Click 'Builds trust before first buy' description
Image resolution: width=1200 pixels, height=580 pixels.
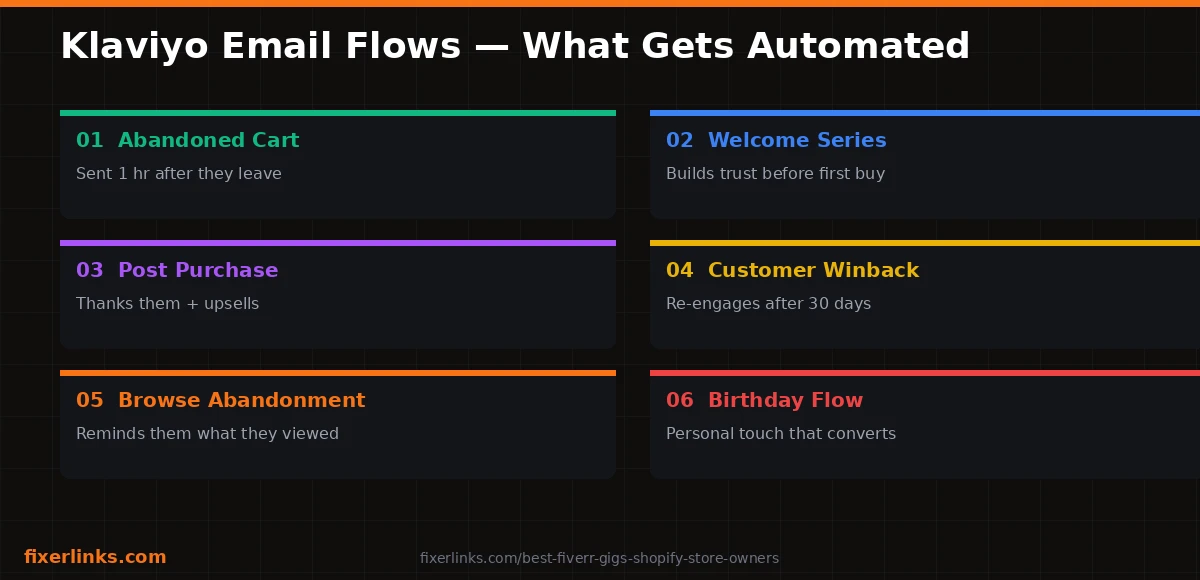(775, 174)
